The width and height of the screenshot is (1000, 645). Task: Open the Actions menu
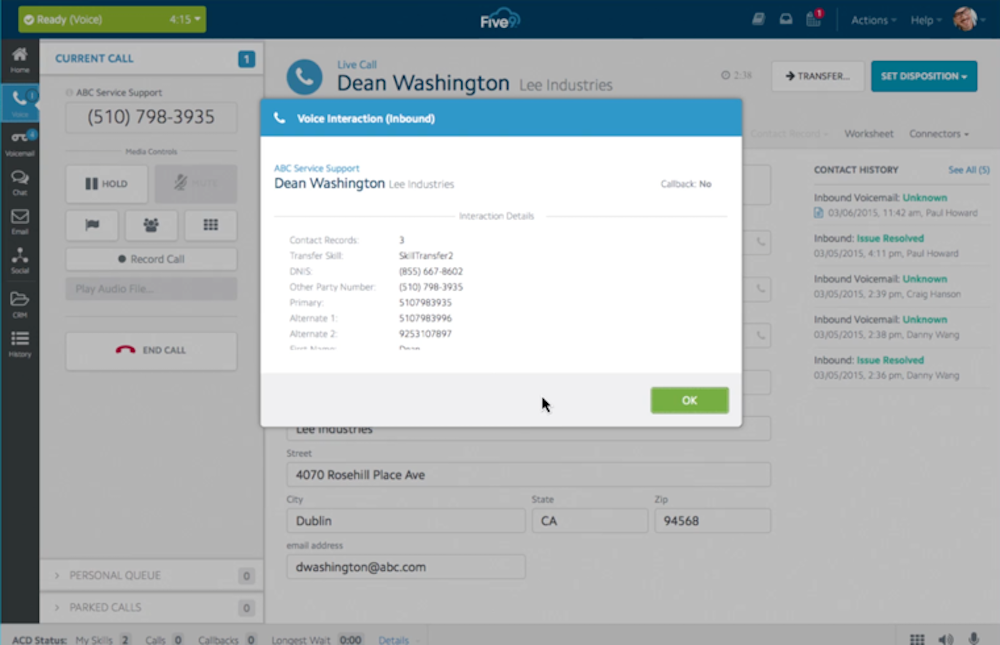pos(873,20)
